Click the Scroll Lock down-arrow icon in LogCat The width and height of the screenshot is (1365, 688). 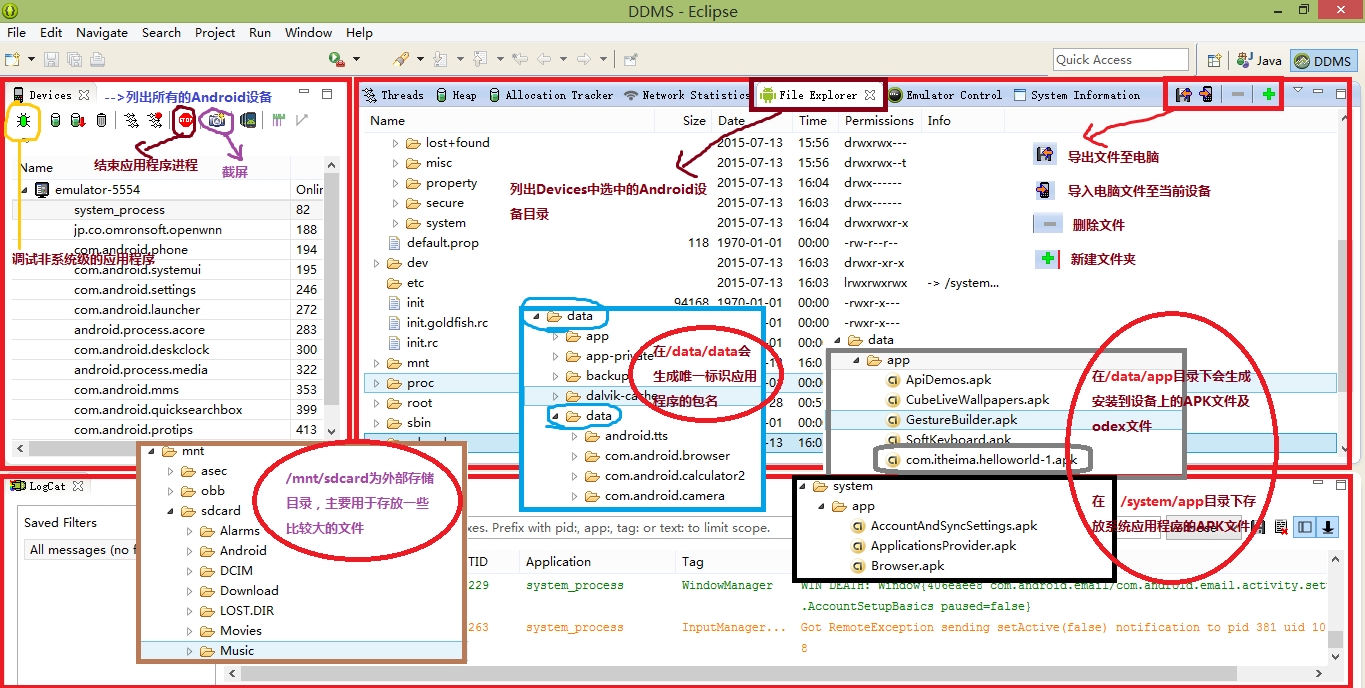(1329, 527)
